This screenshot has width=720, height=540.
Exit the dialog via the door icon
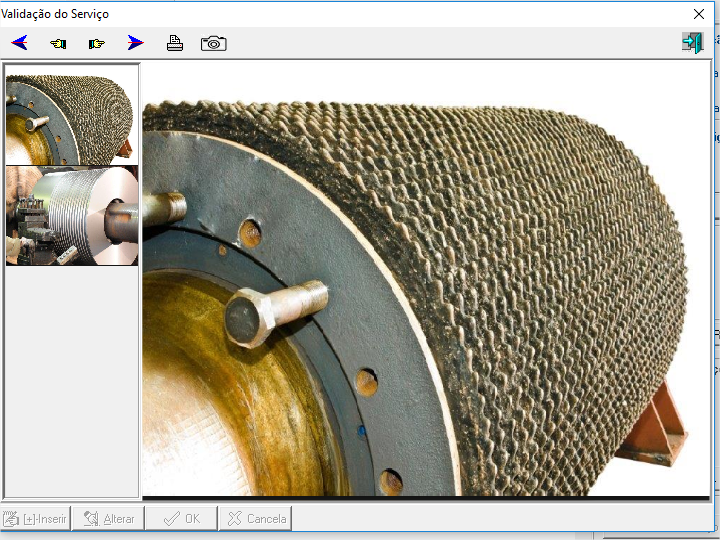point(692,43)
